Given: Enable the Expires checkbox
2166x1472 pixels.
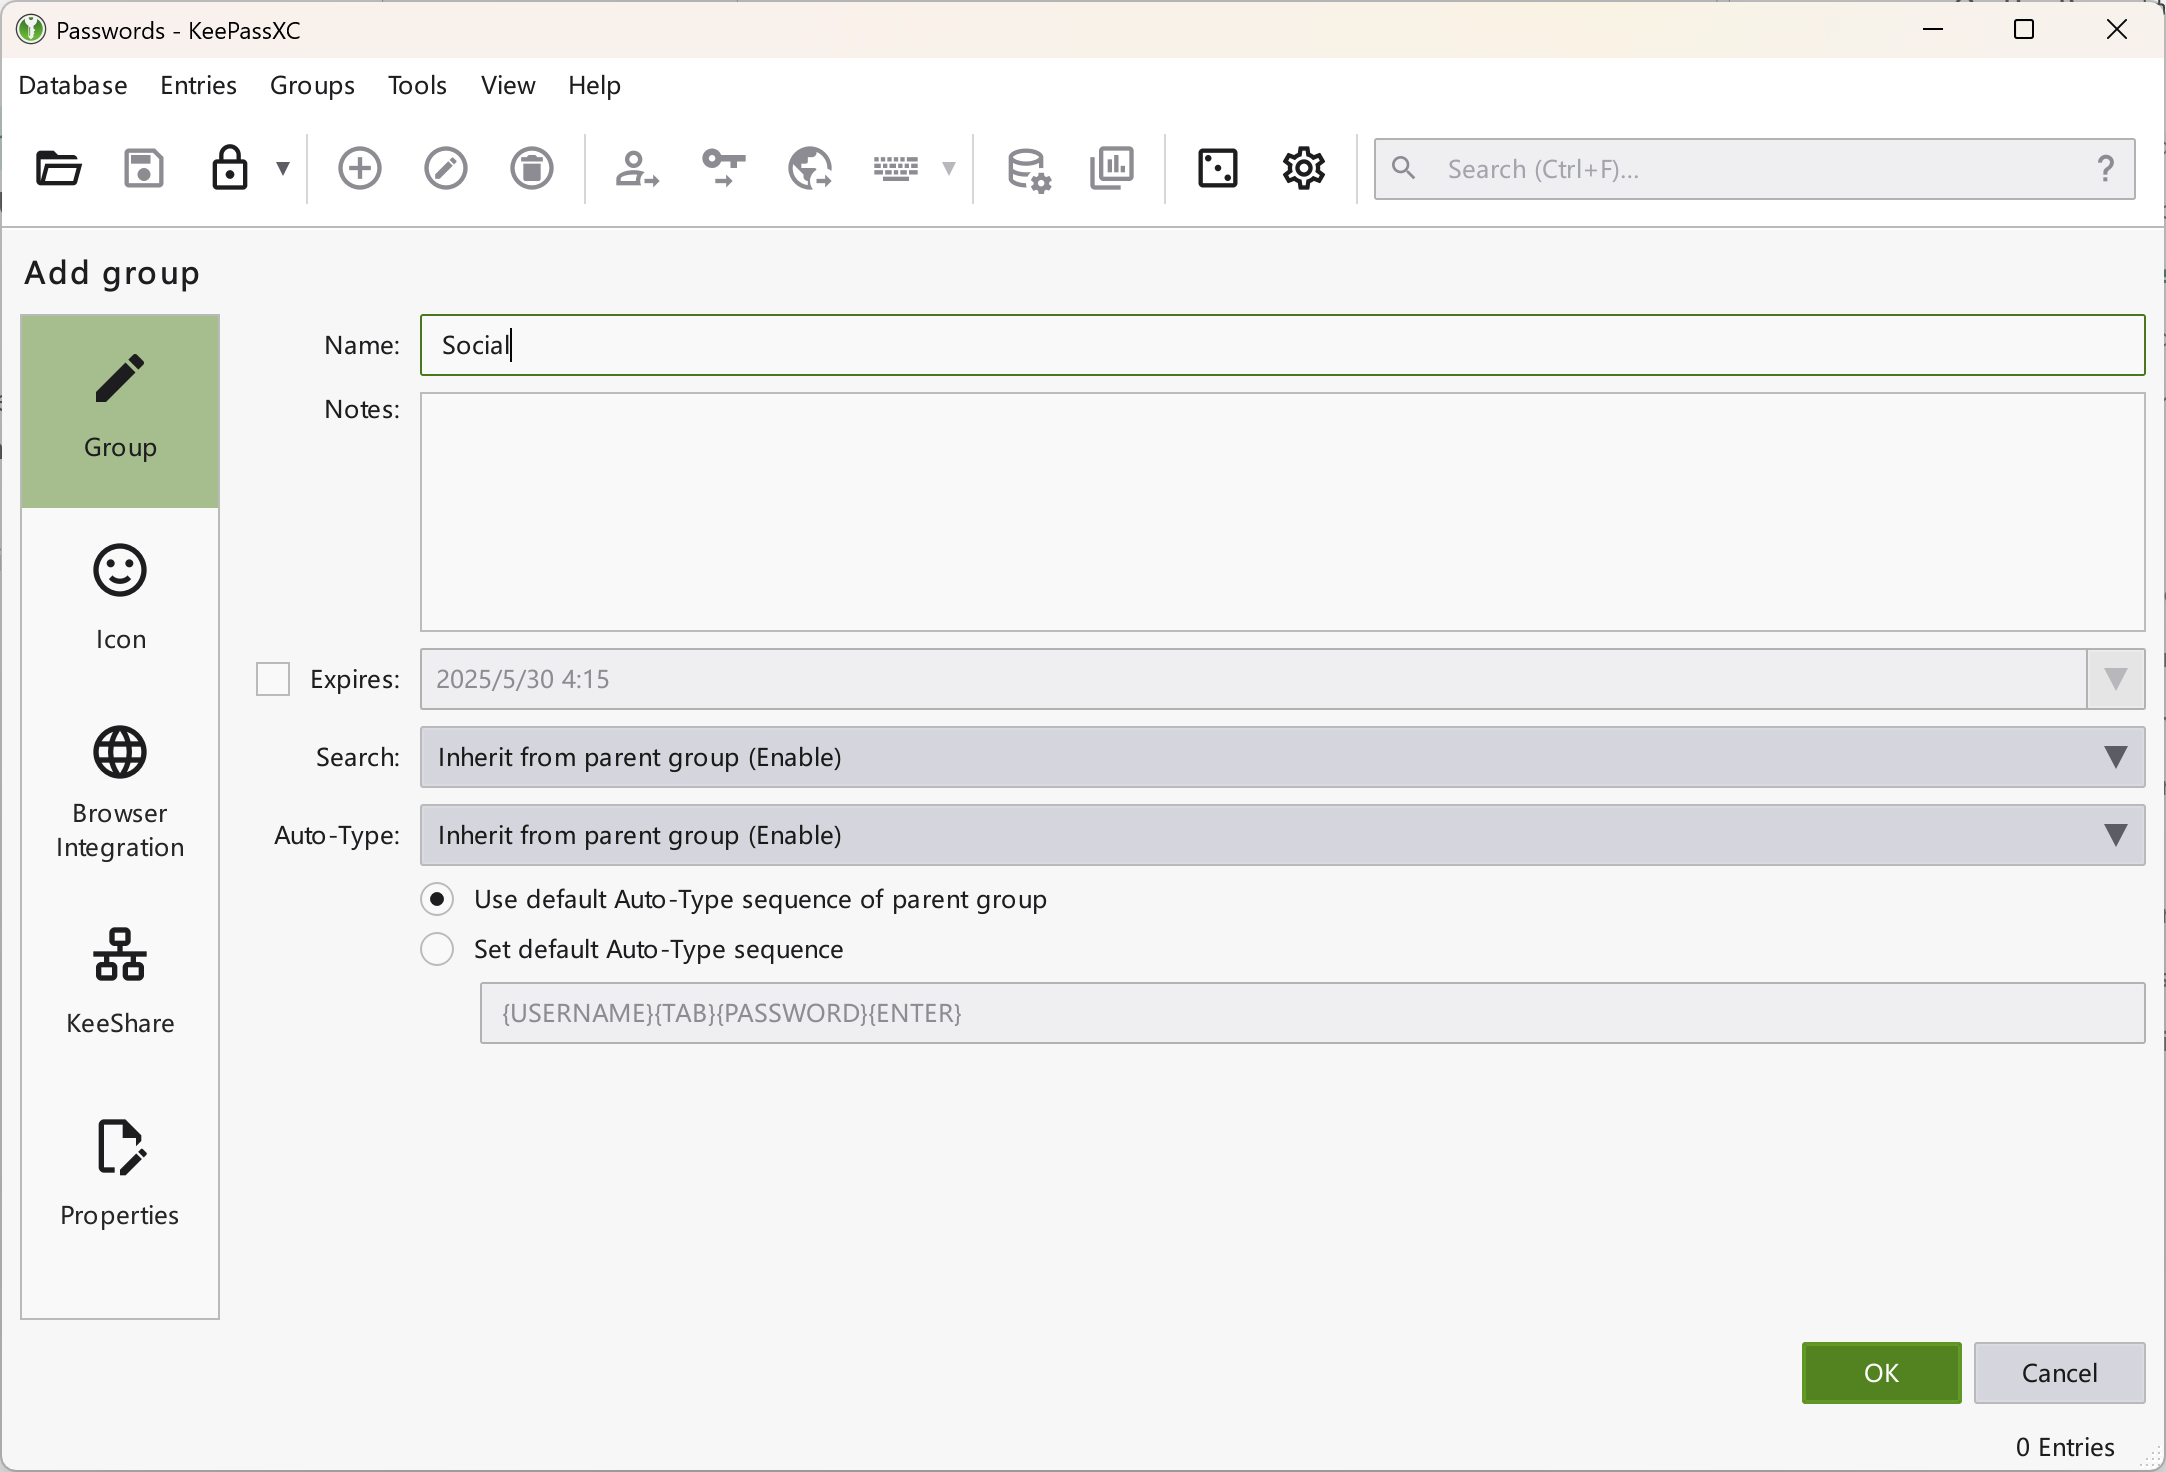Looking at the screenshot, I should (273, 679).
